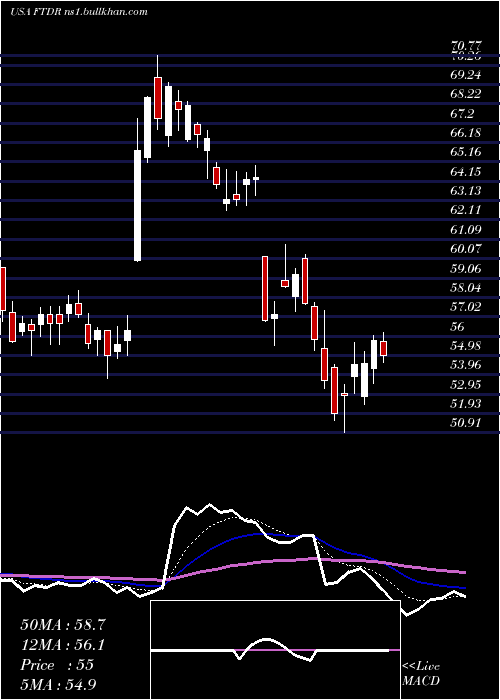The height and width of the screenshot is (700, 500).
Task: Click the 70.77 price axis label
Action: (466, 46)
